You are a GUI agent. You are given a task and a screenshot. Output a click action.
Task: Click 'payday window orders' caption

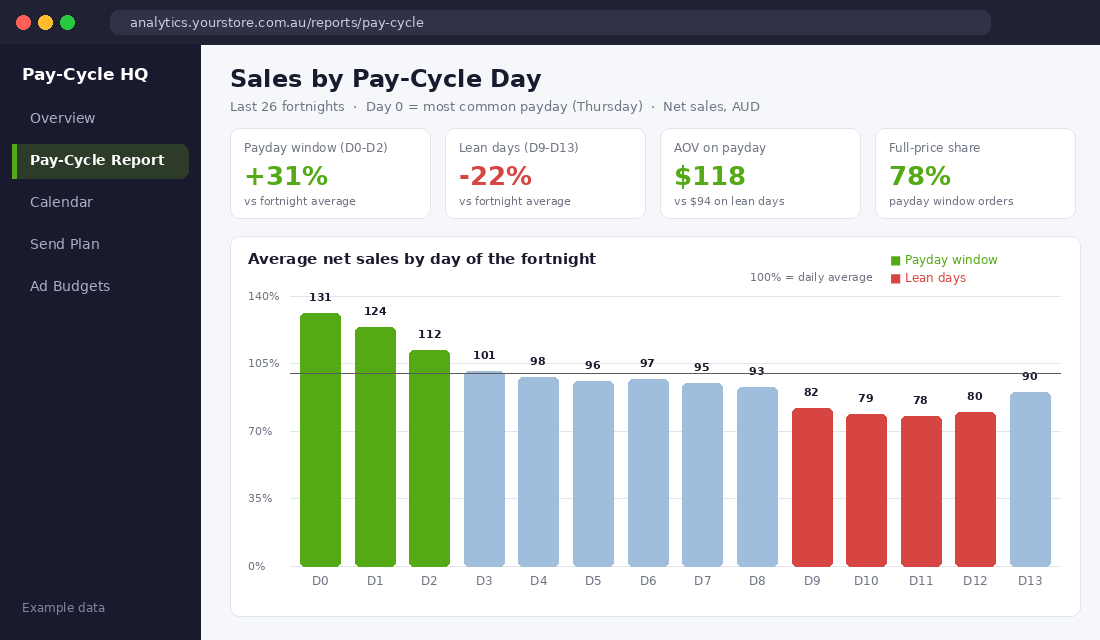tap(951, 201)
